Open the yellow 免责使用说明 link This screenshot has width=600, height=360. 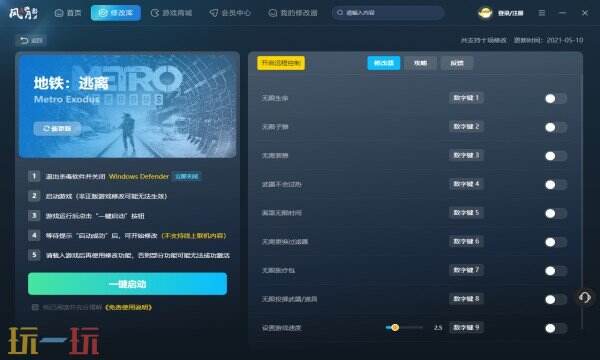click(129, 307)
